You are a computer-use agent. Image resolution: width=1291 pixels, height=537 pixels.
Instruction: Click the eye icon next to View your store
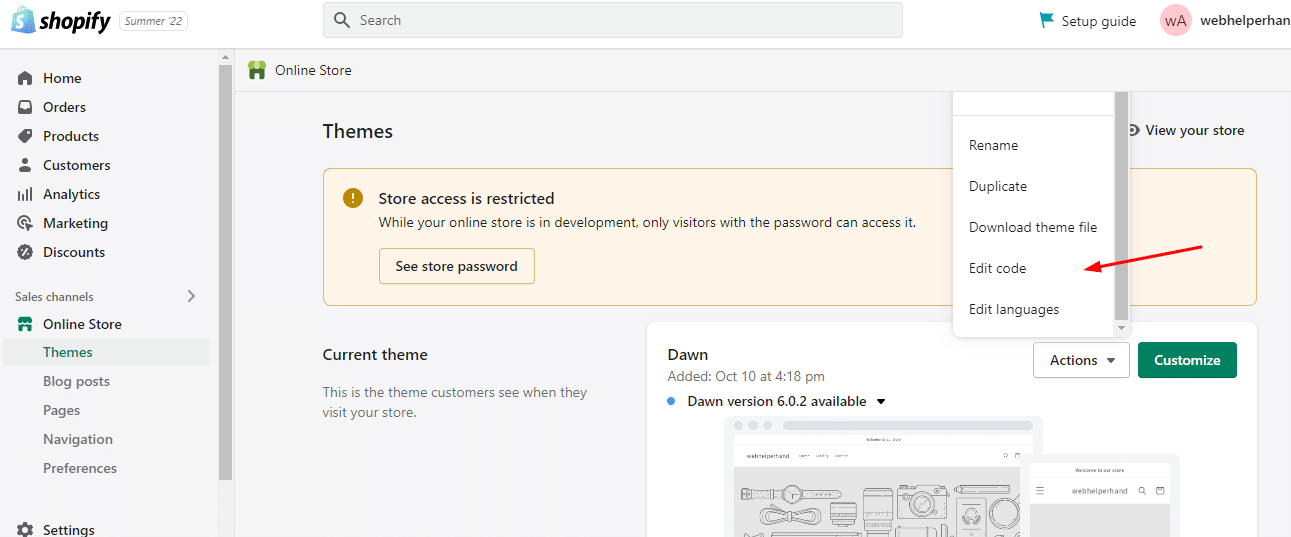[x=1133, y=130]
